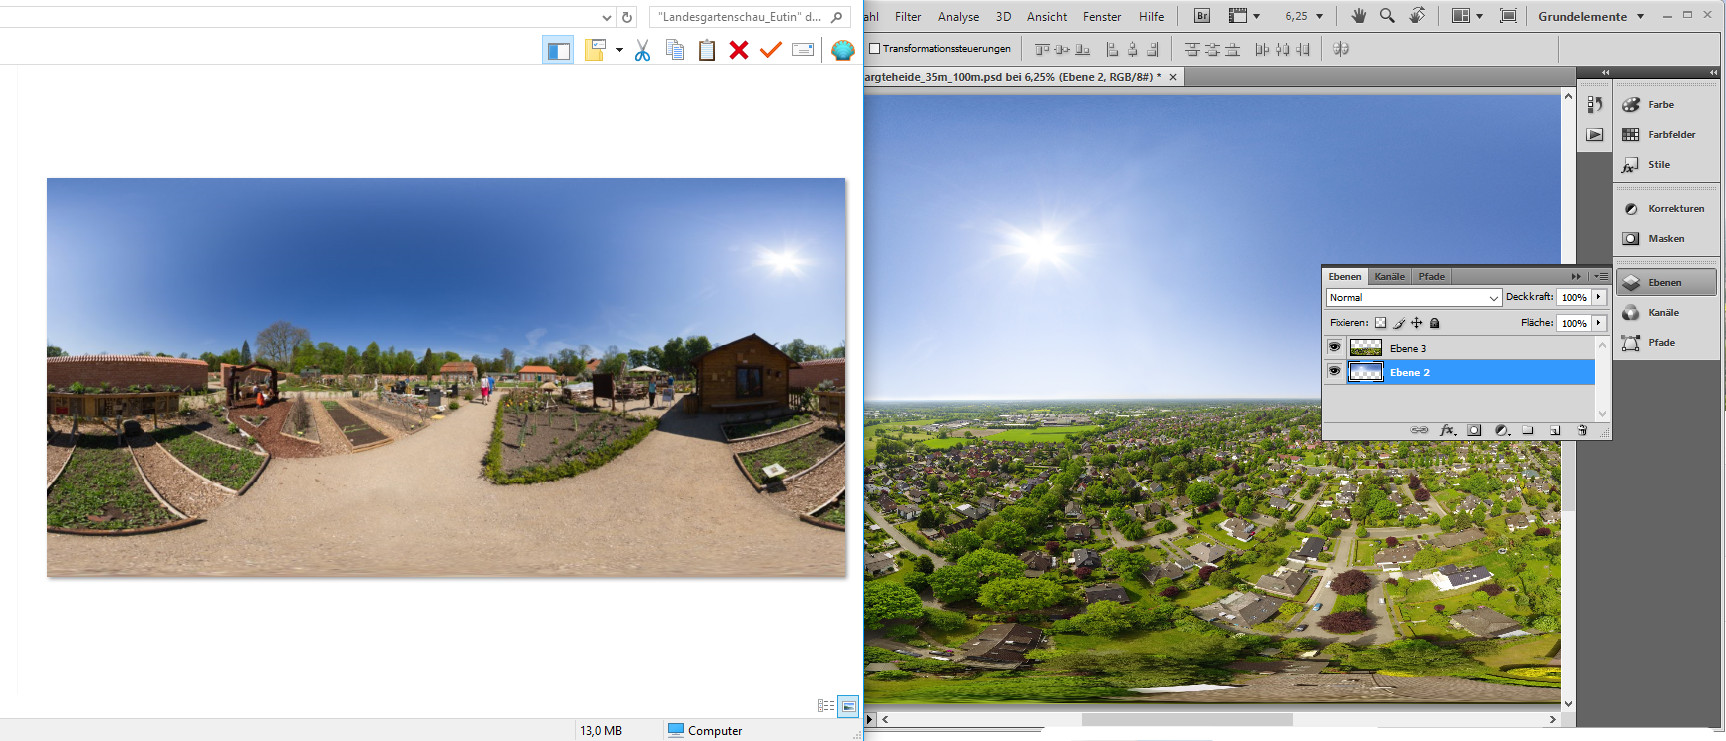Launch Adobe Bridge with the Br icon
Viewport: 1726px width, 741px height.
(x=1202, y=16)
